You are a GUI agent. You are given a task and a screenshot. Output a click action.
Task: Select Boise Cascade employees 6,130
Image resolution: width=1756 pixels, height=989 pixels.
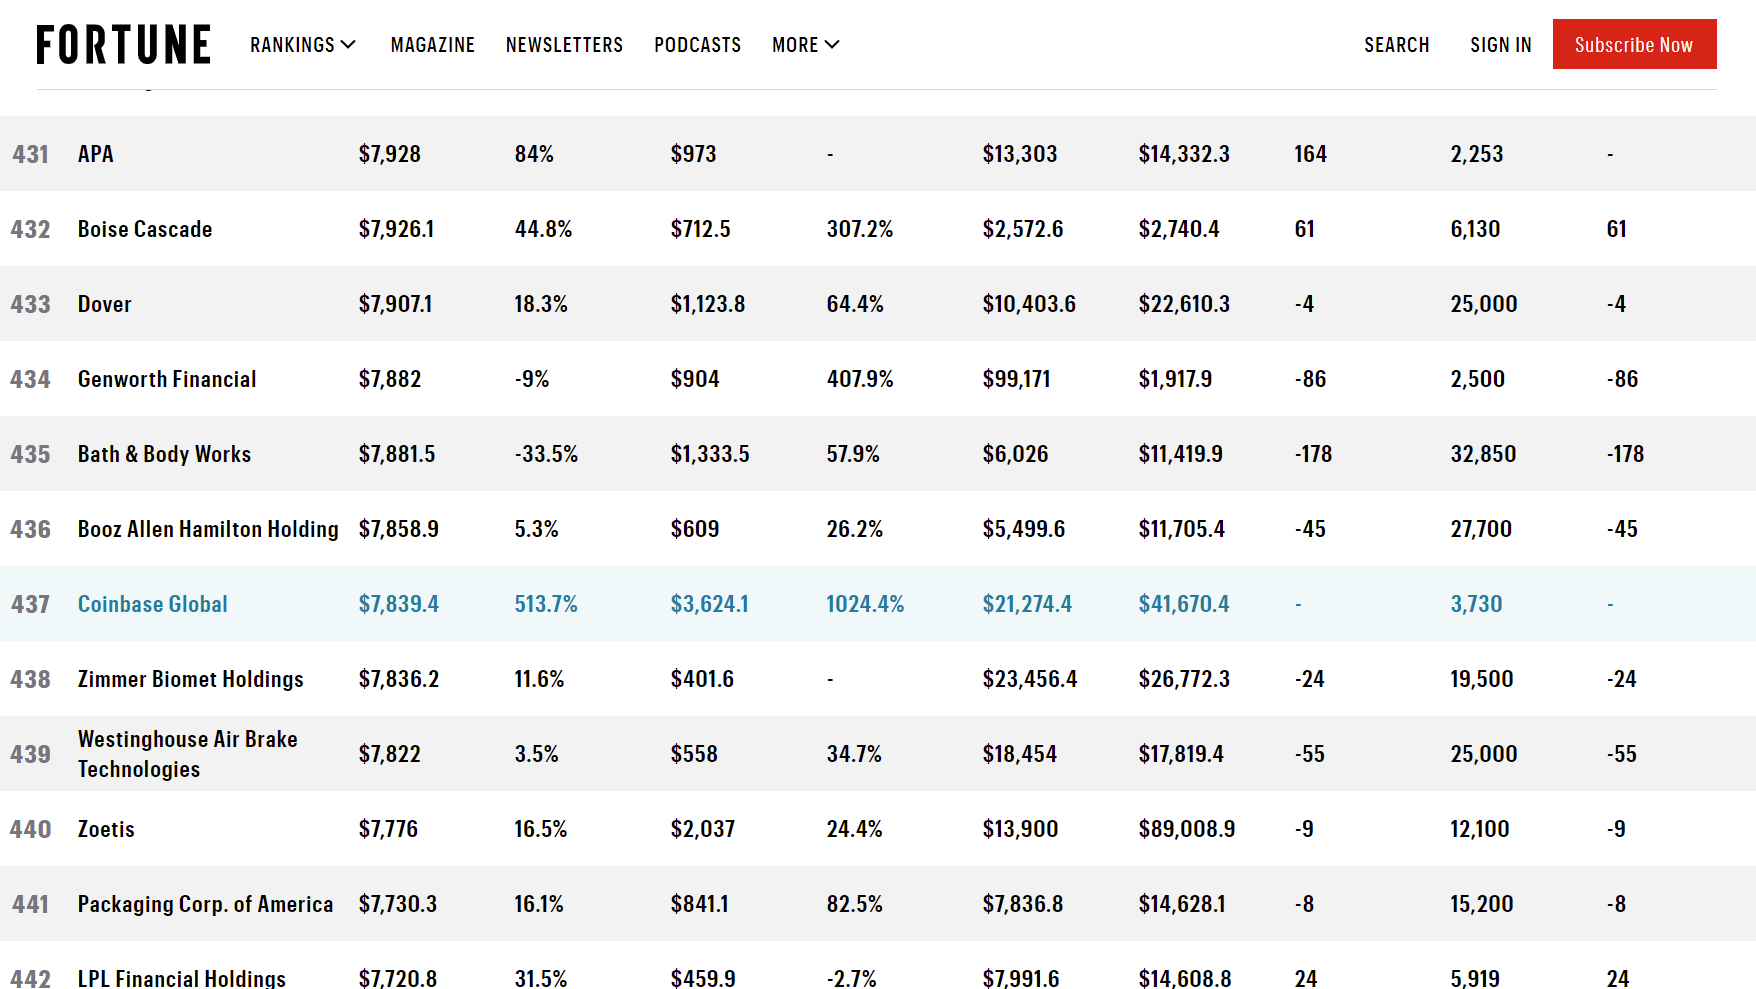click(1476, 229)
